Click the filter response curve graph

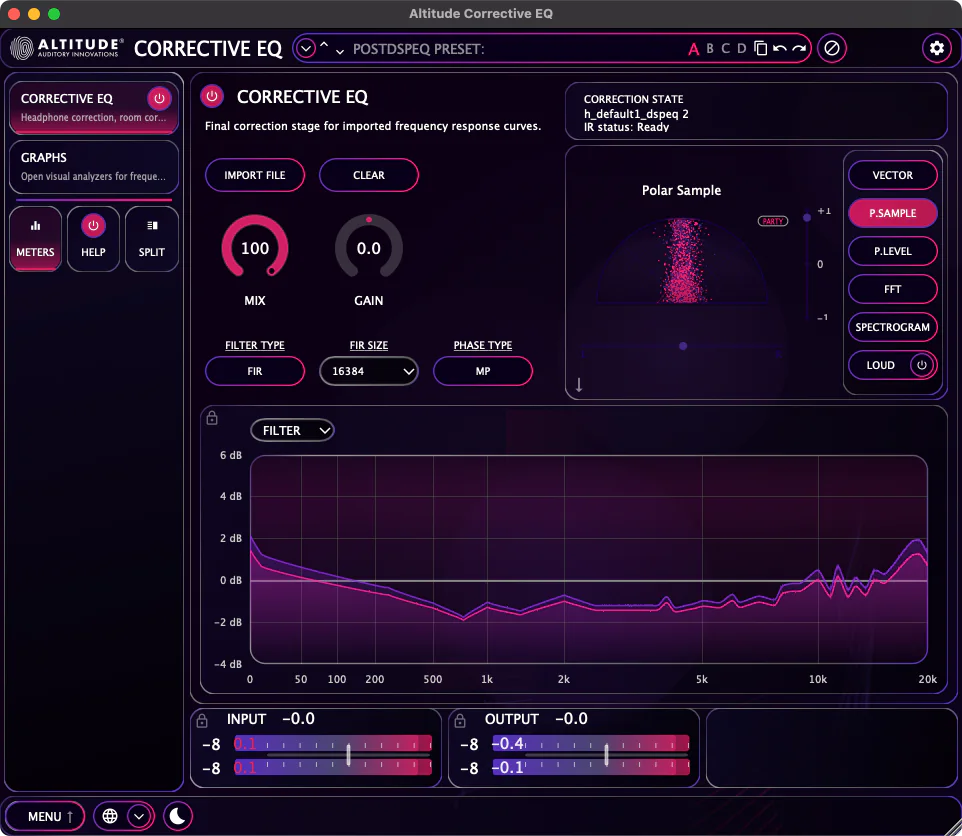pyautogui.click(x=589, y=559)
